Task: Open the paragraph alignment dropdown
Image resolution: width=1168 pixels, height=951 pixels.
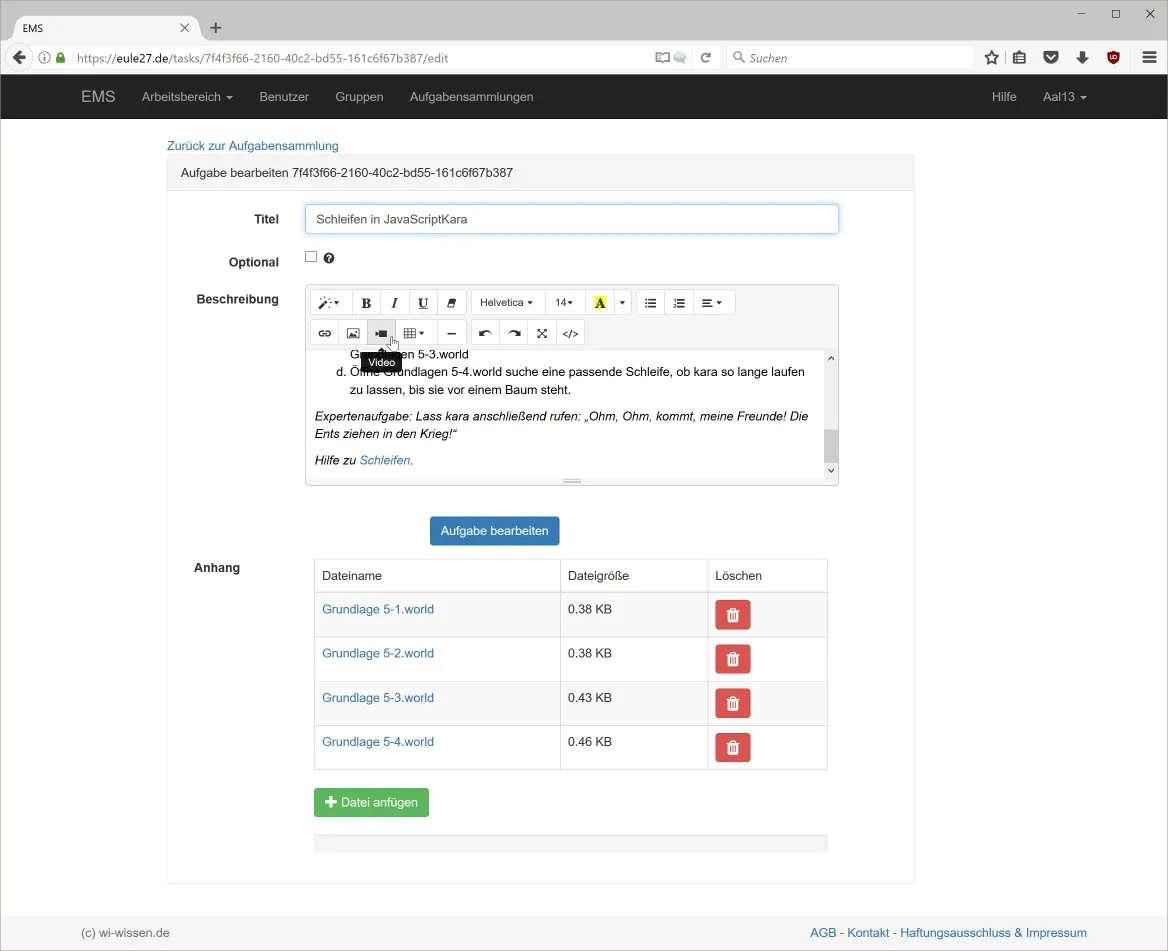Action: pyautogui.click(x=712, y=303)
